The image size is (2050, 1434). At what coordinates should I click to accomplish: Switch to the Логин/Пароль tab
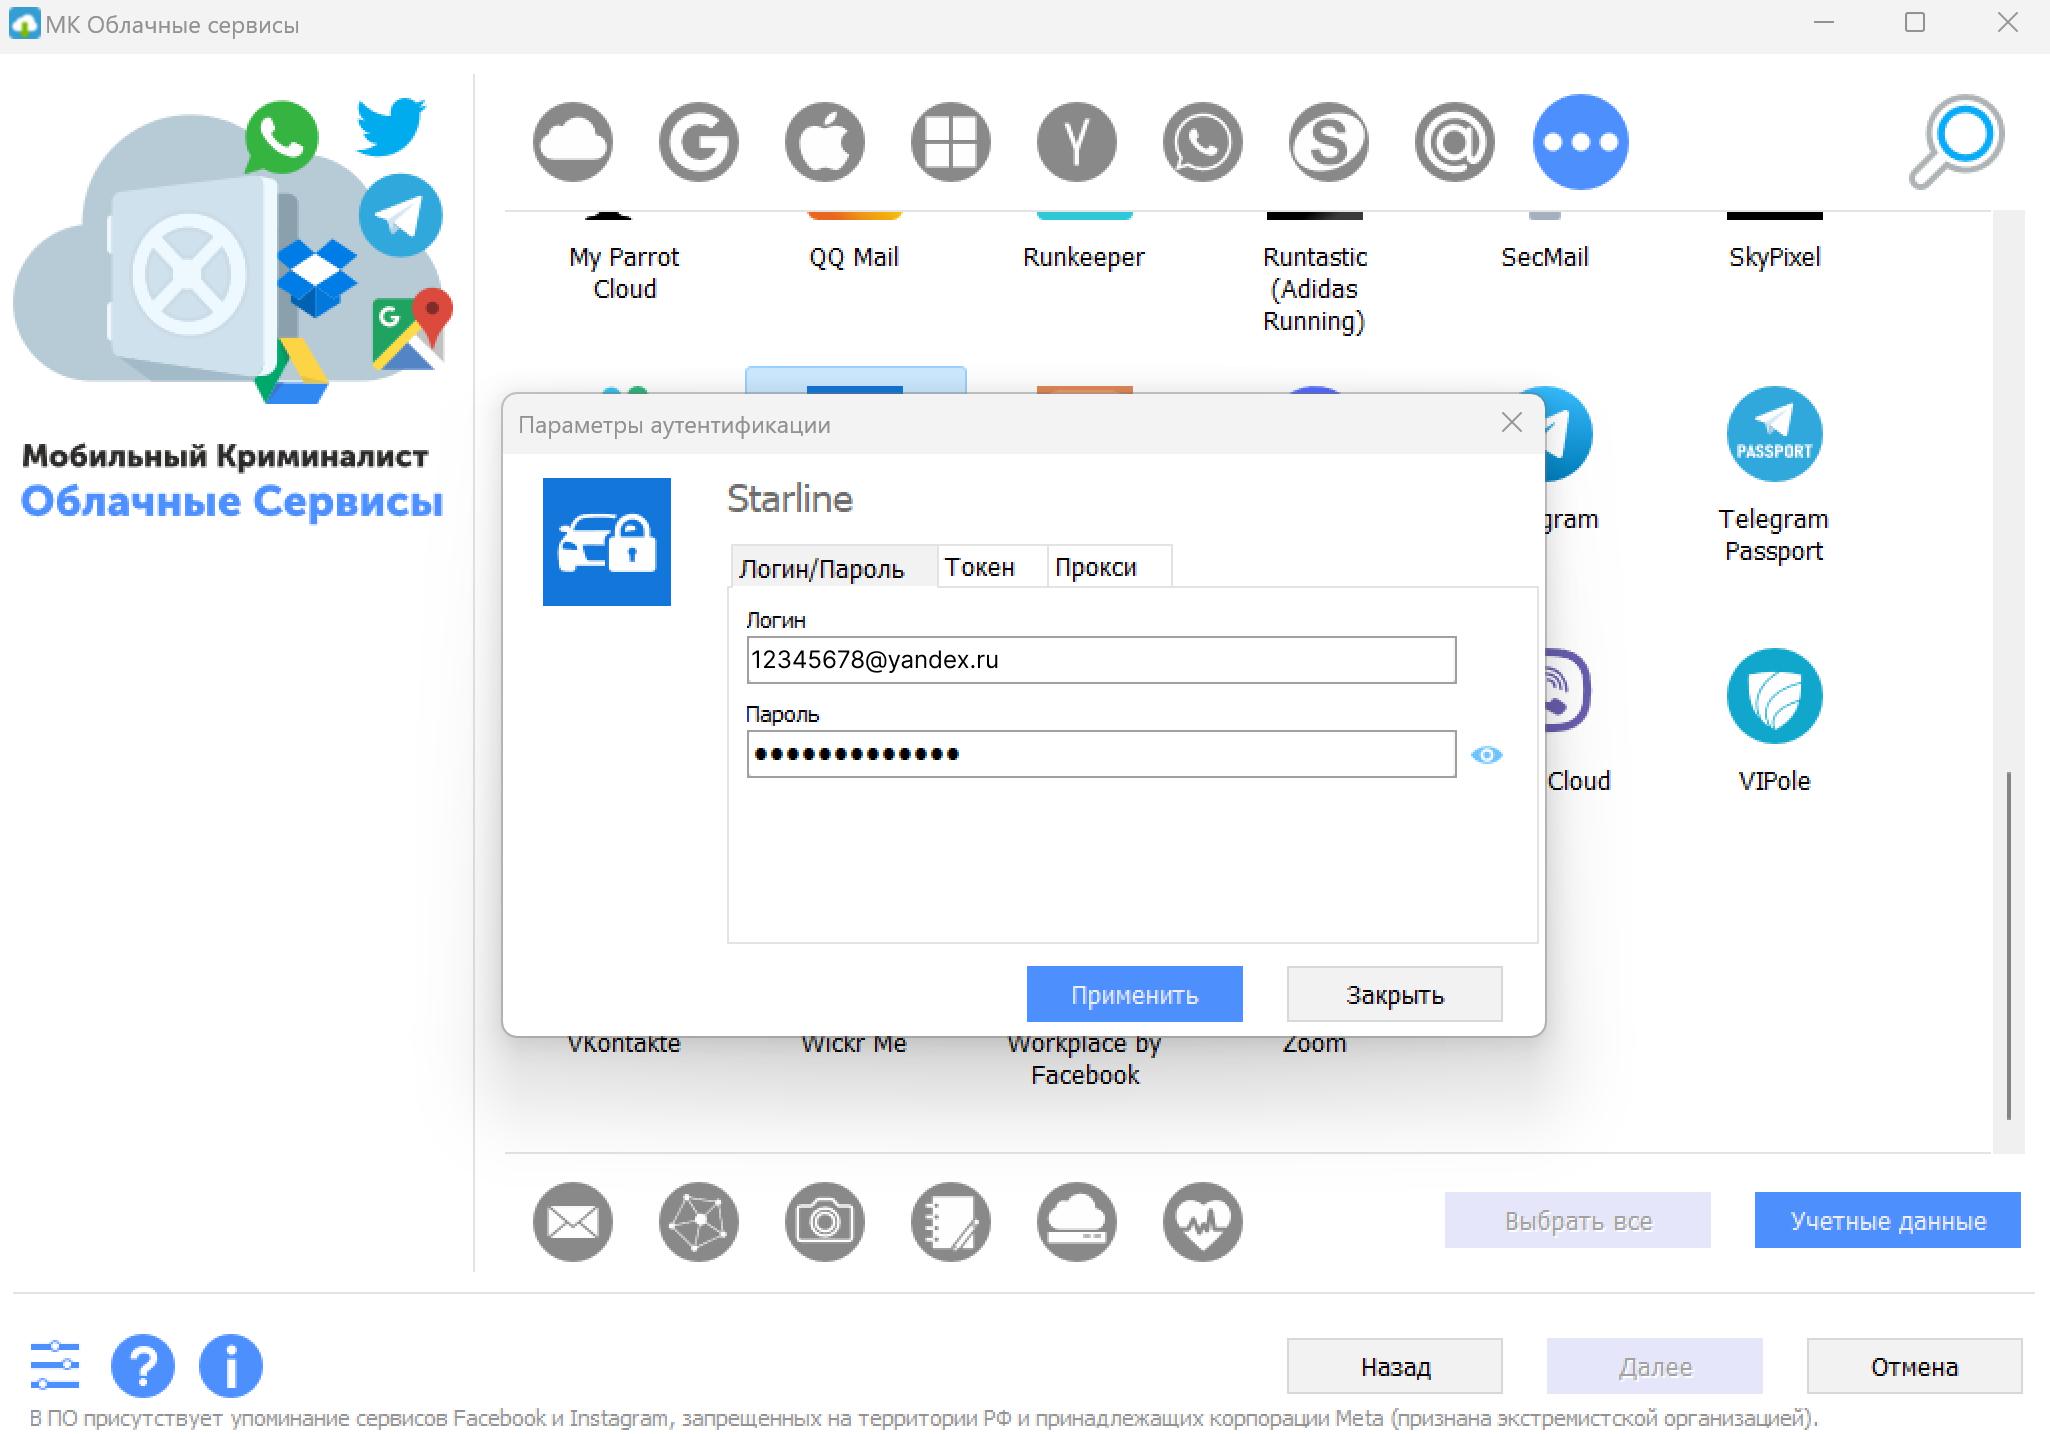pos(833,567)
